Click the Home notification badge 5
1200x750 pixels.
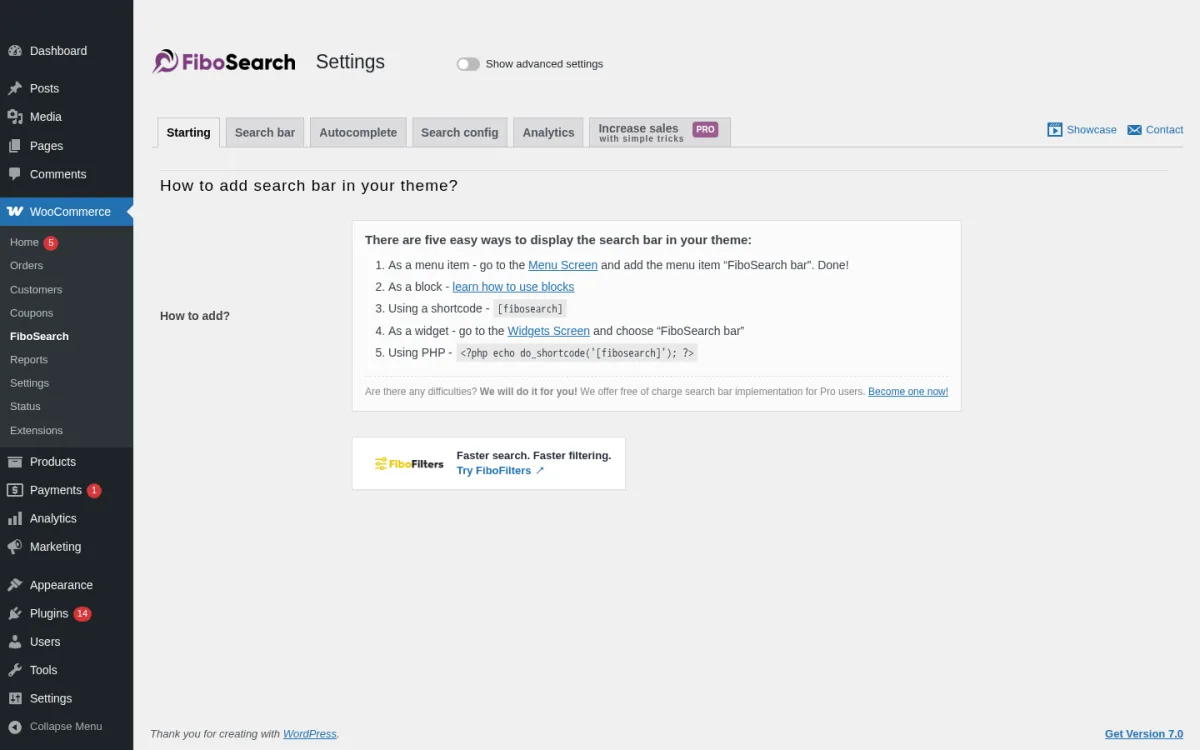pyautogui.click(x=51, y=243)
